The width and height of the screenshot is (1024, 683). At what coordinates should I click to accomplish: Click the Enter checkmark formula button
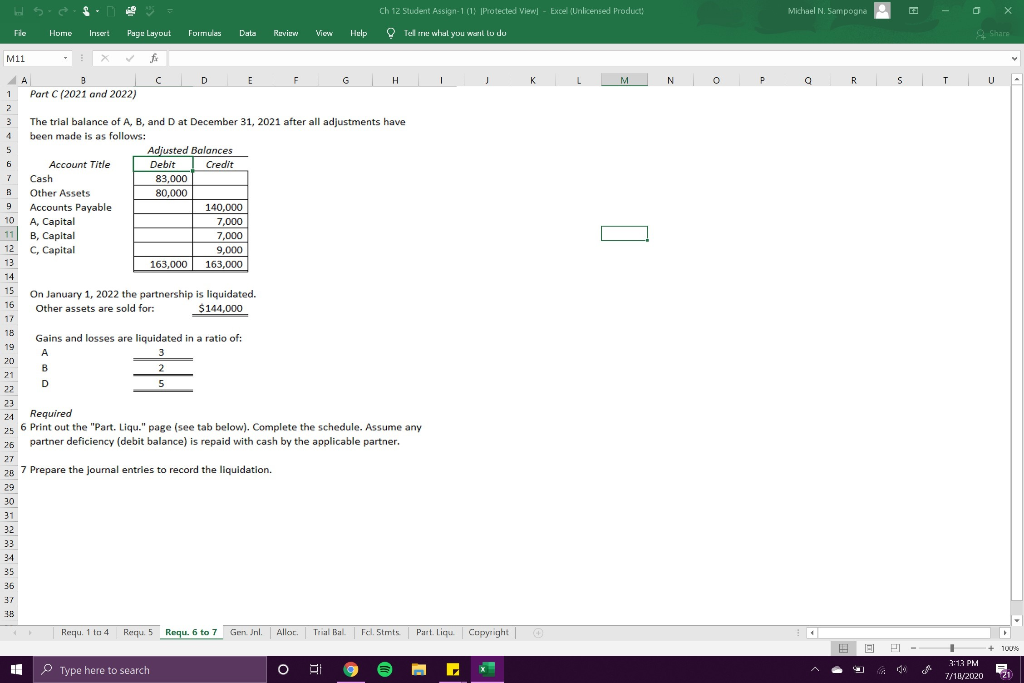point(129,59)
